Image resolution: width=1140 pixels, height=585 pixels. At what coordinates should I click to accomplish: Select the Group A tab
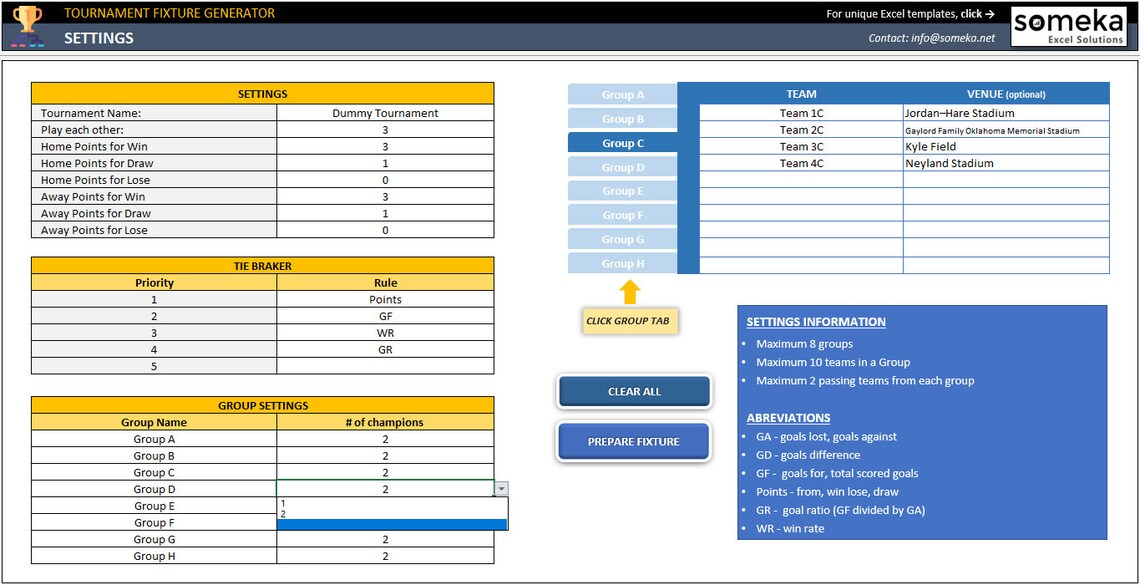pos(621,94)
